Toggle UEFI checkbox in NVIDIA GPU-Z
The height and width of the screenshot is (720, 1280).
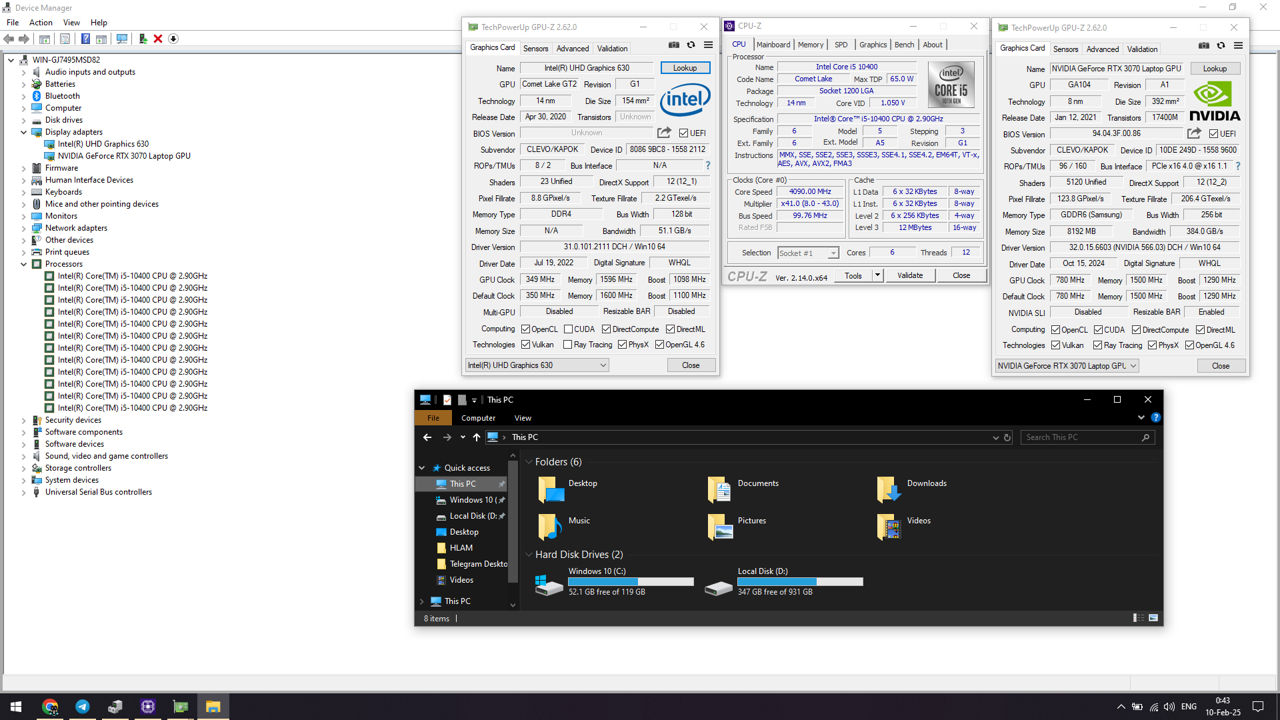point(1213,133)
